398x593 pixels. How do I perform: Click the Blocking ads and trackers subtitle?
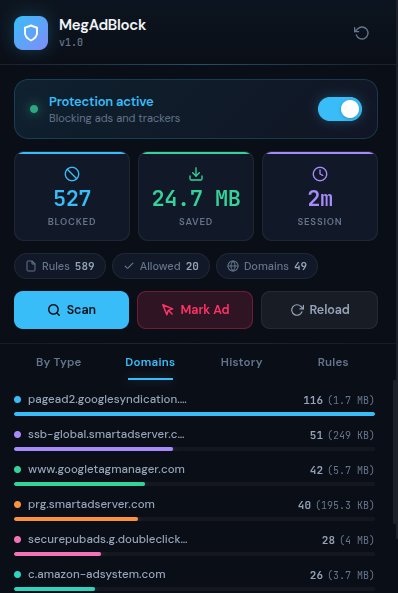pyautogui.click(x=114, y=118)
